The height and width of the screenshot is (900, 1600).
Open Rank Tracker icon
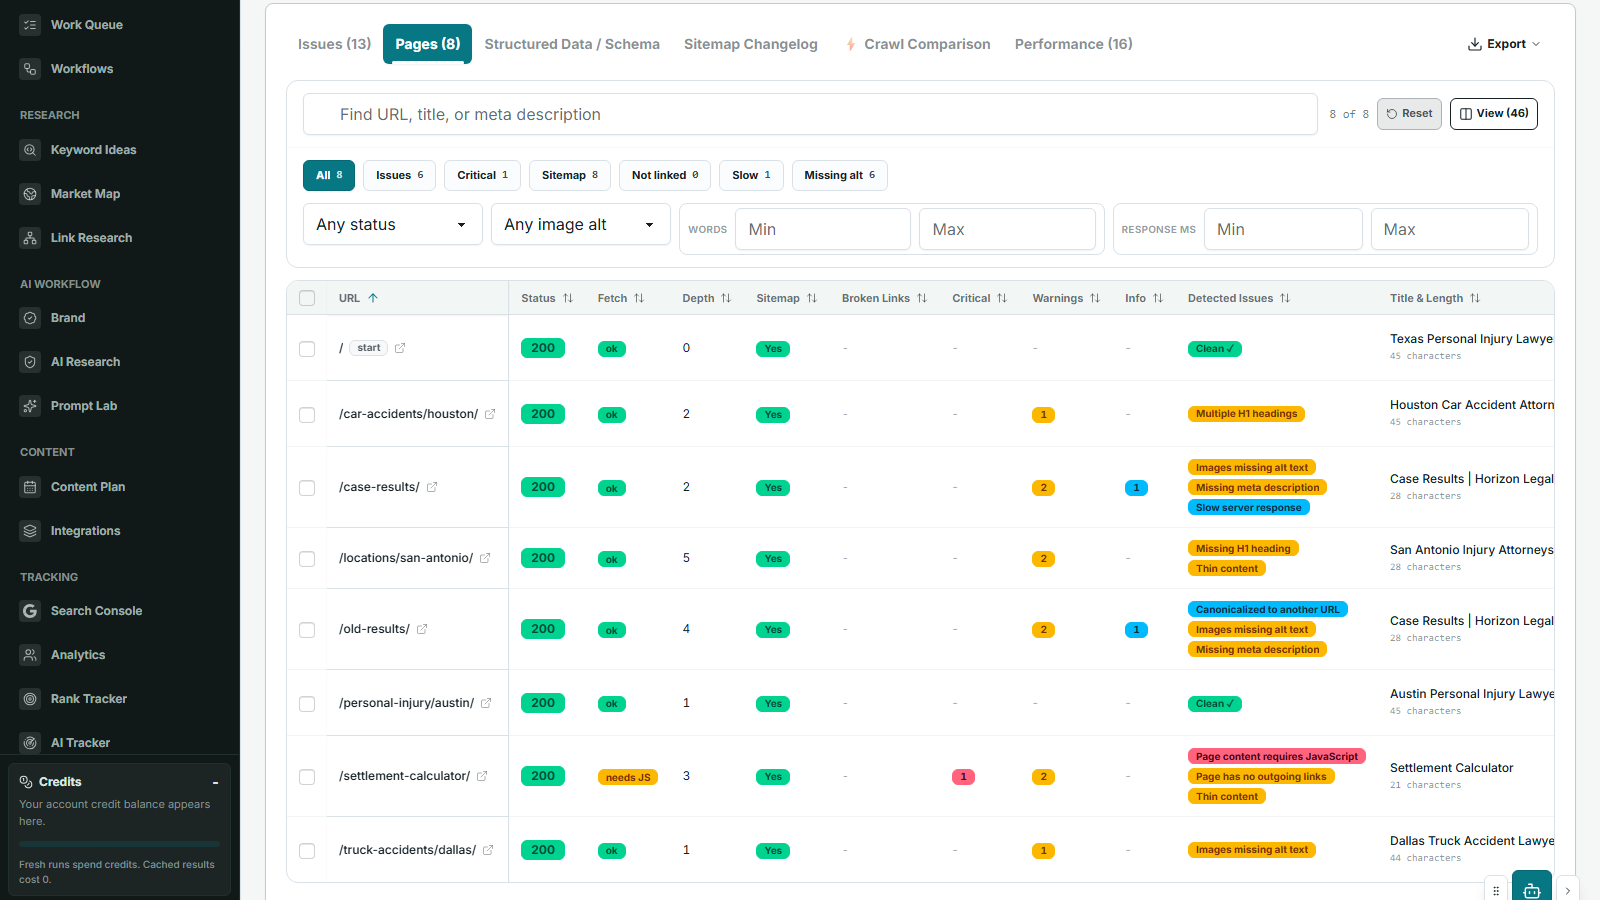30,699
